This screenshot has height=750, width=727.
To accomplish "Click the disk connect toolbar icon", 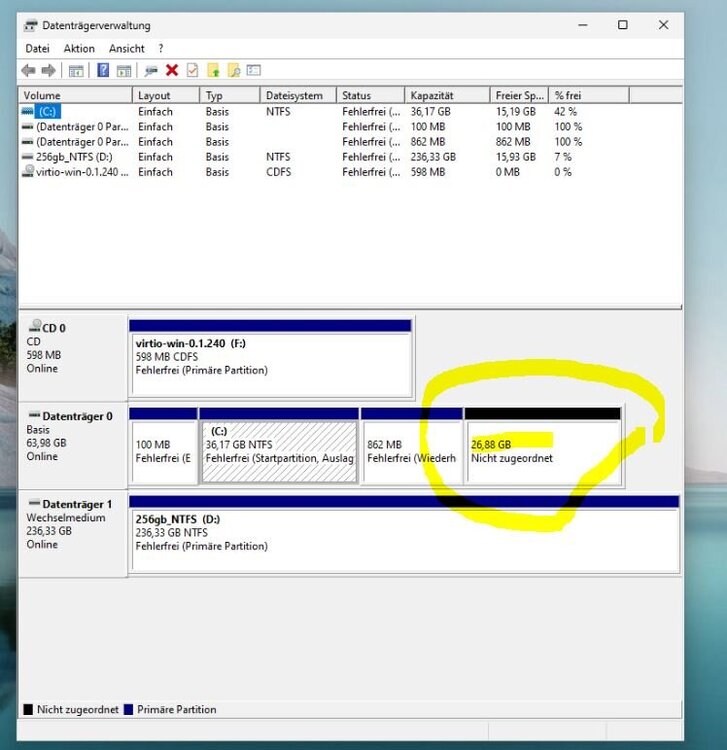I will tap(151, 71).
